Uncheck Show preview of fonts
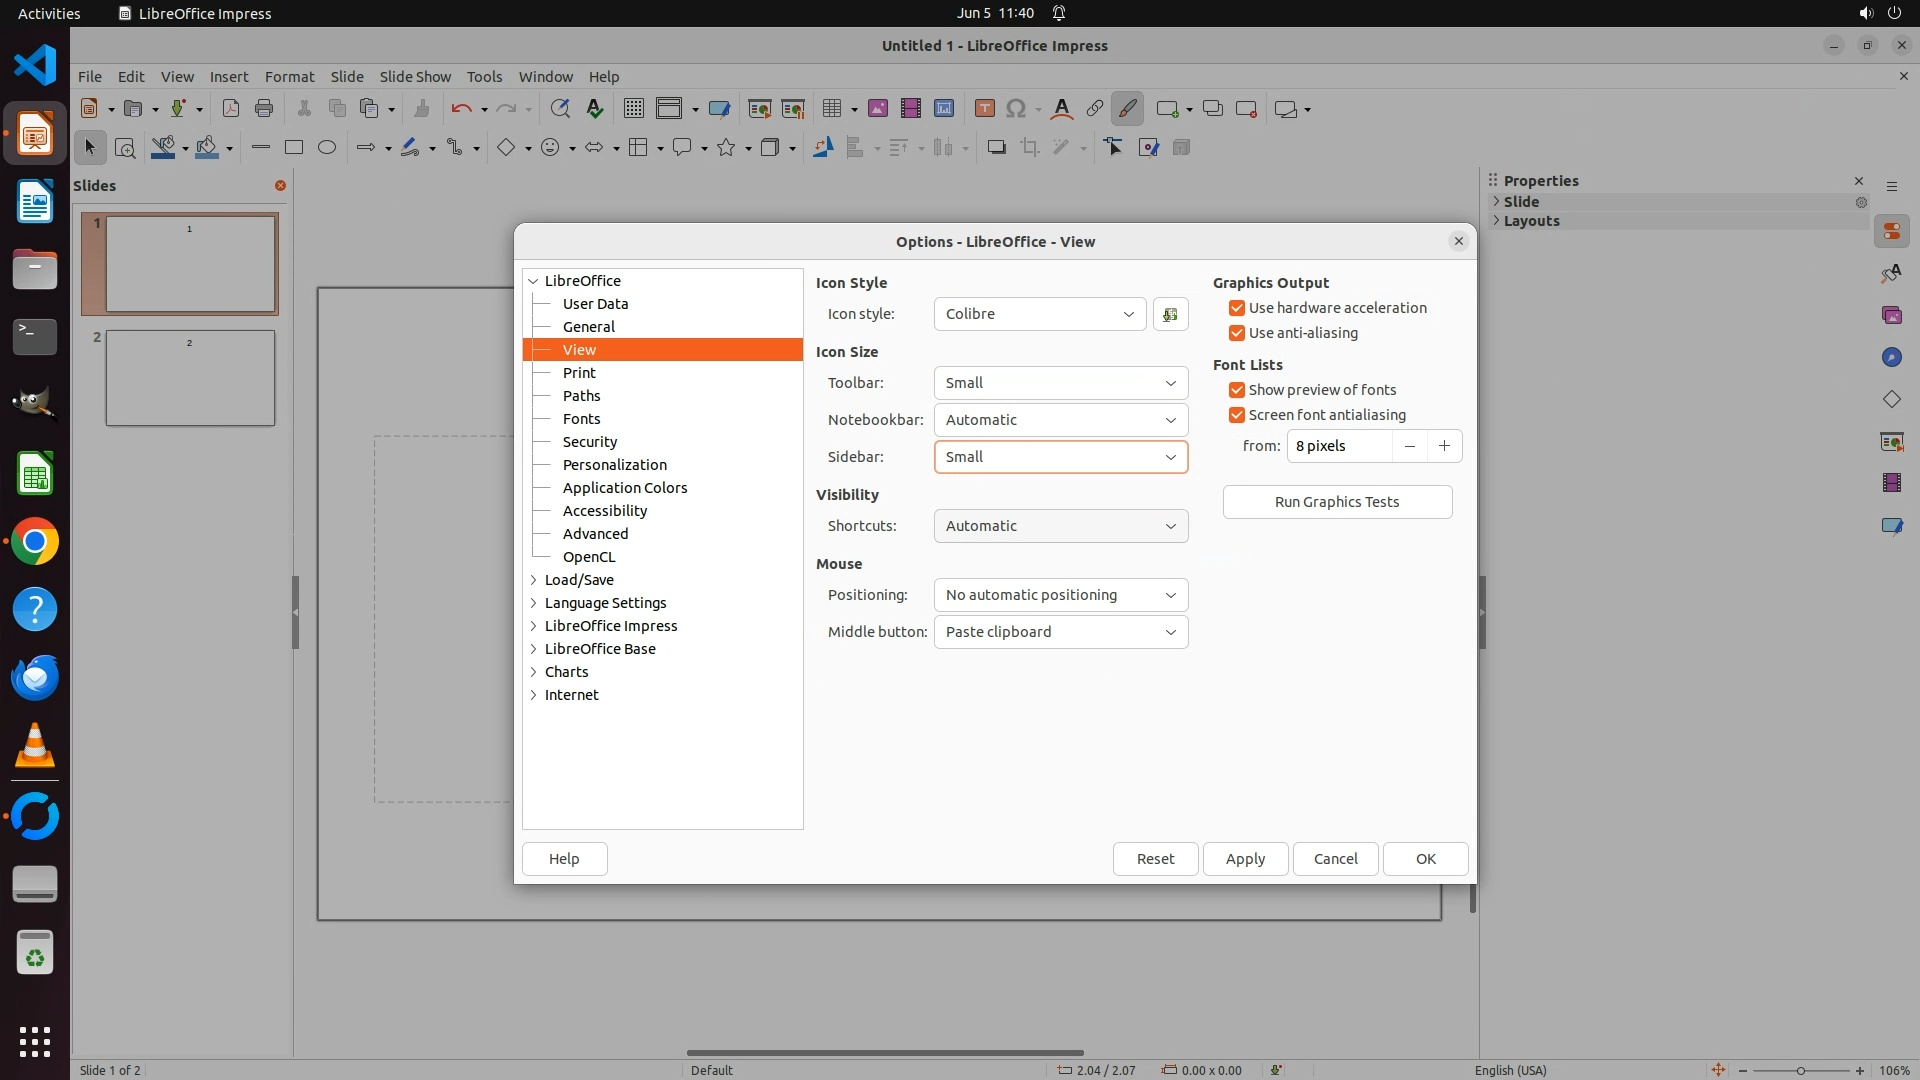Image resolution: width=1920 pixels, height=1080 pixels. [x=1237, y=390]
